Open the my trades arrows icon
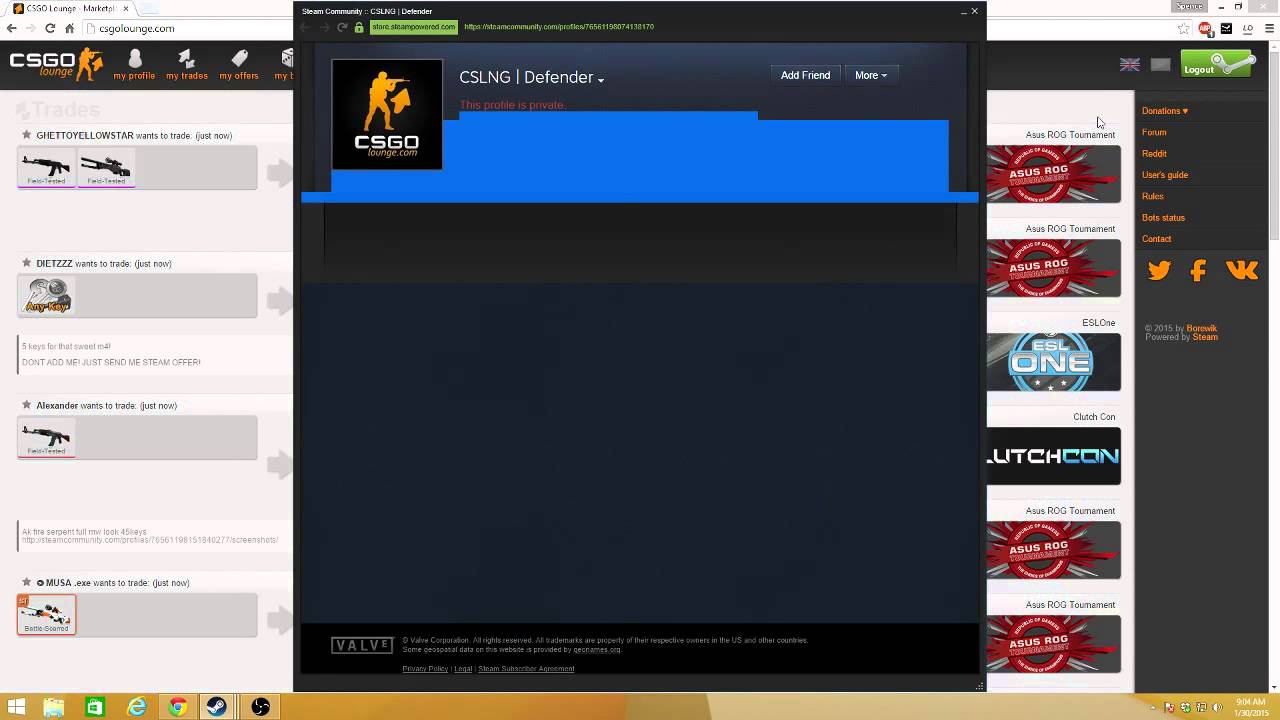 tap(186, 59)
